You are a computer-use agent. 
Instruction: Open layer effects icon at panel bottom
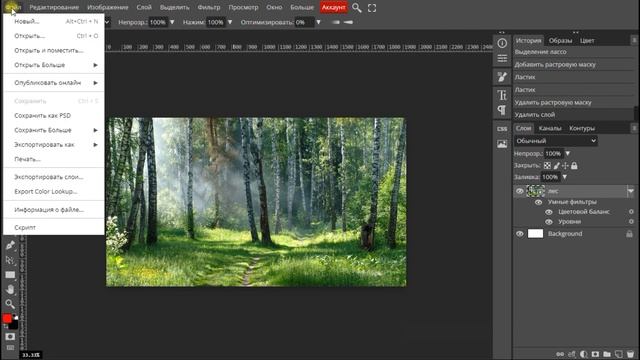click(572, 354)
